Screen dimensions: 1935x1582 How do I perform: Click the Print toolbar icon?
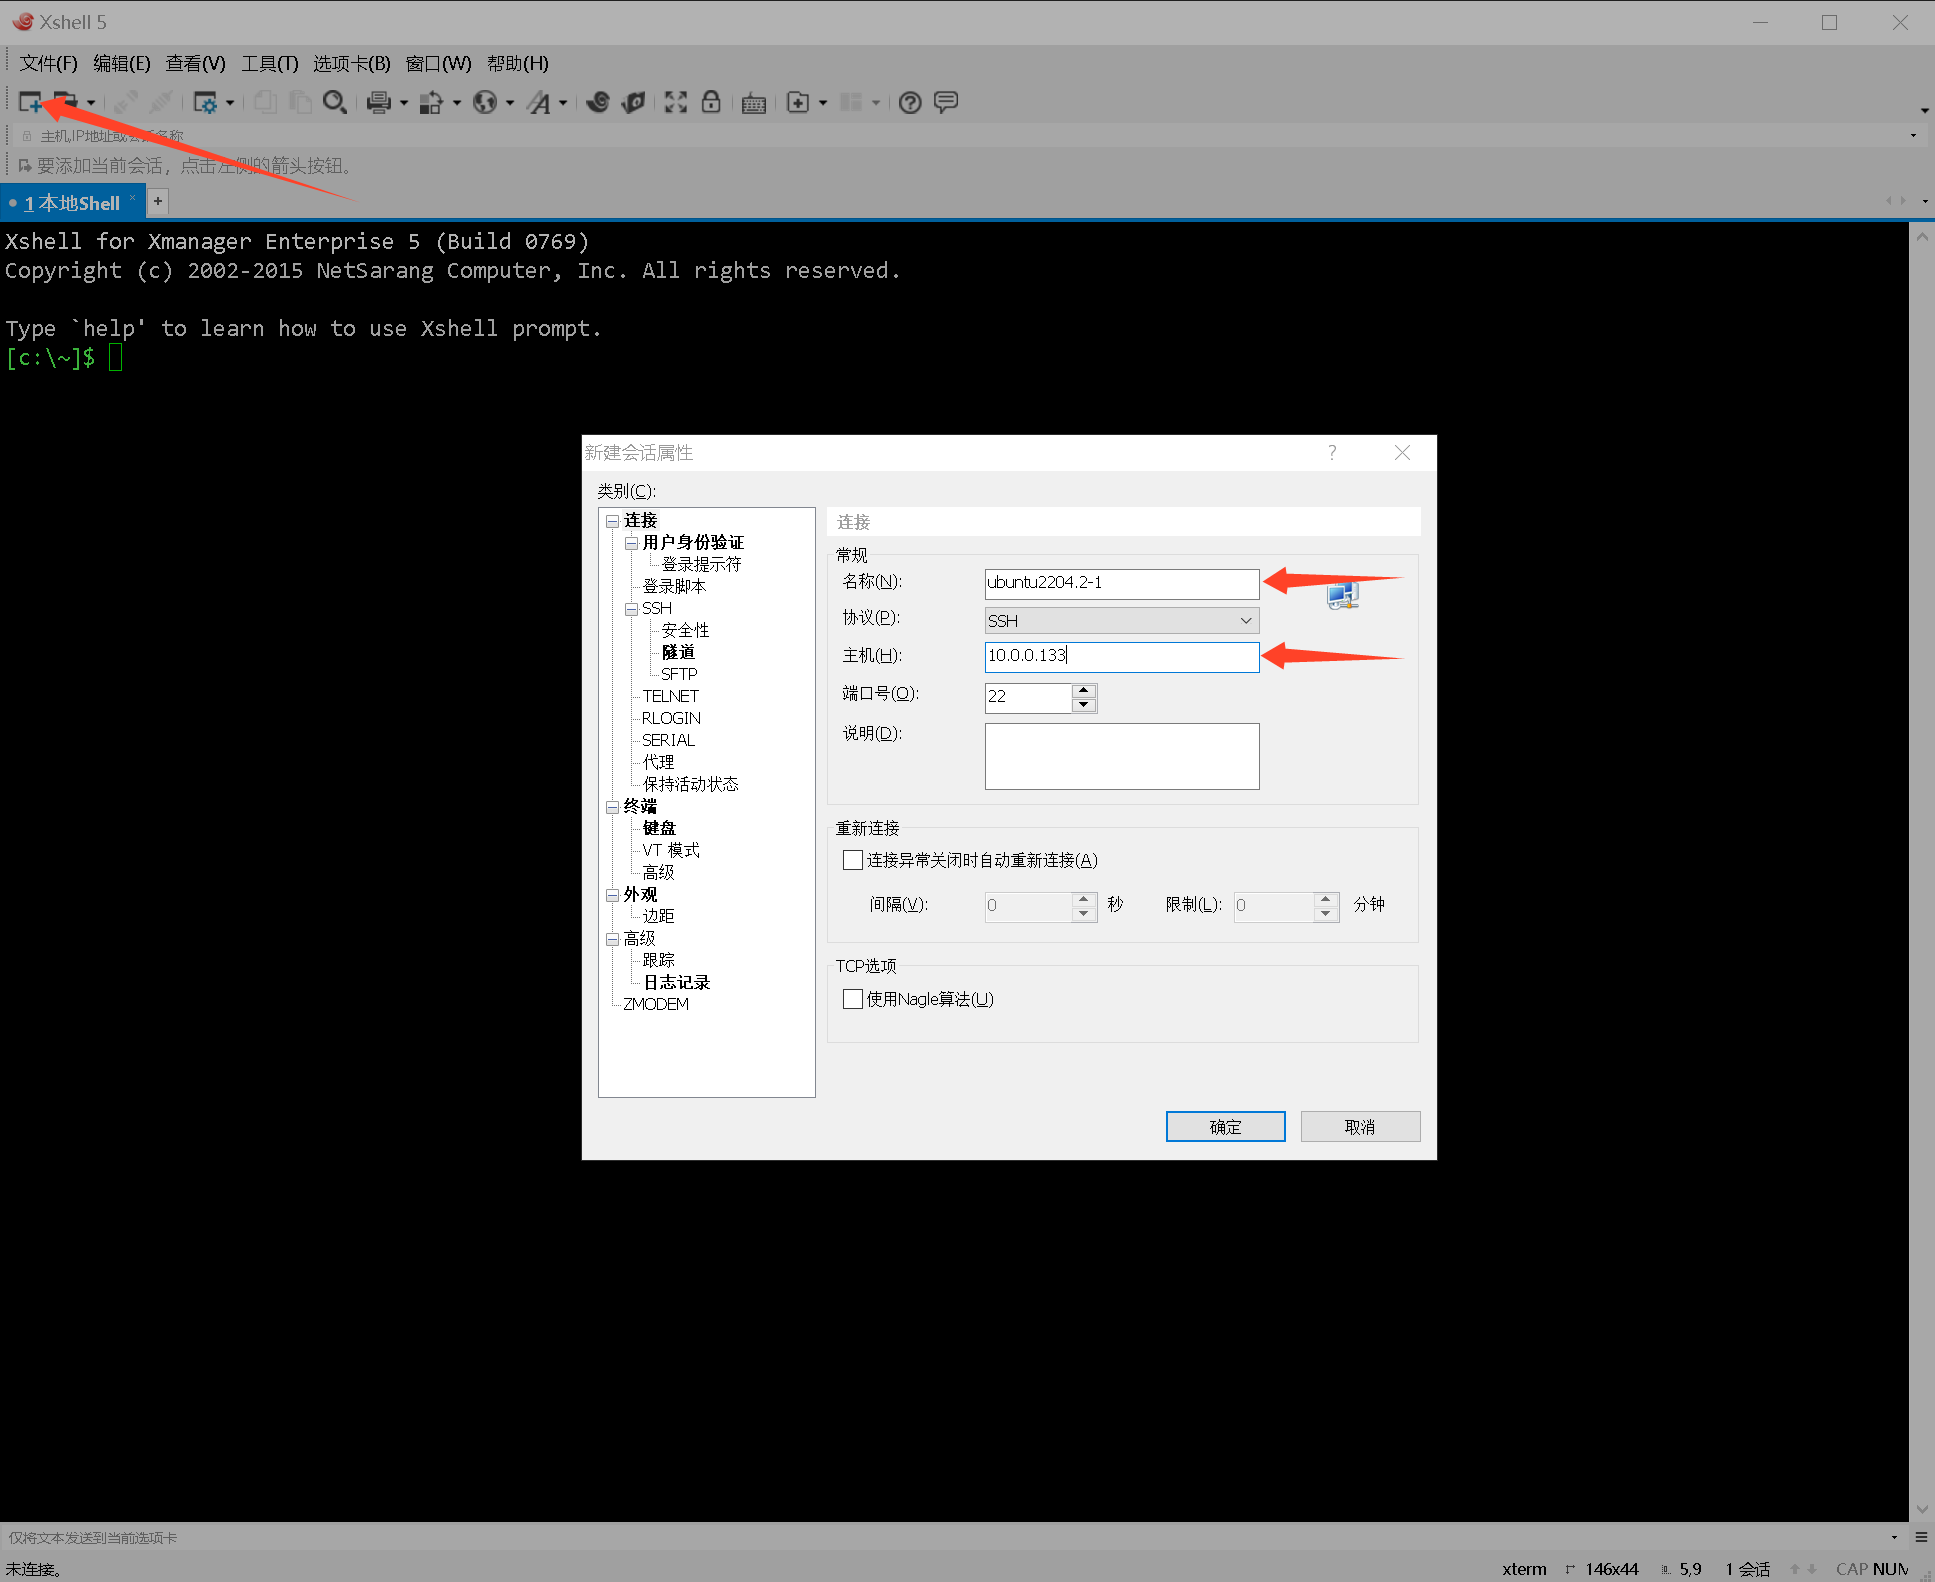pos(378,102)
